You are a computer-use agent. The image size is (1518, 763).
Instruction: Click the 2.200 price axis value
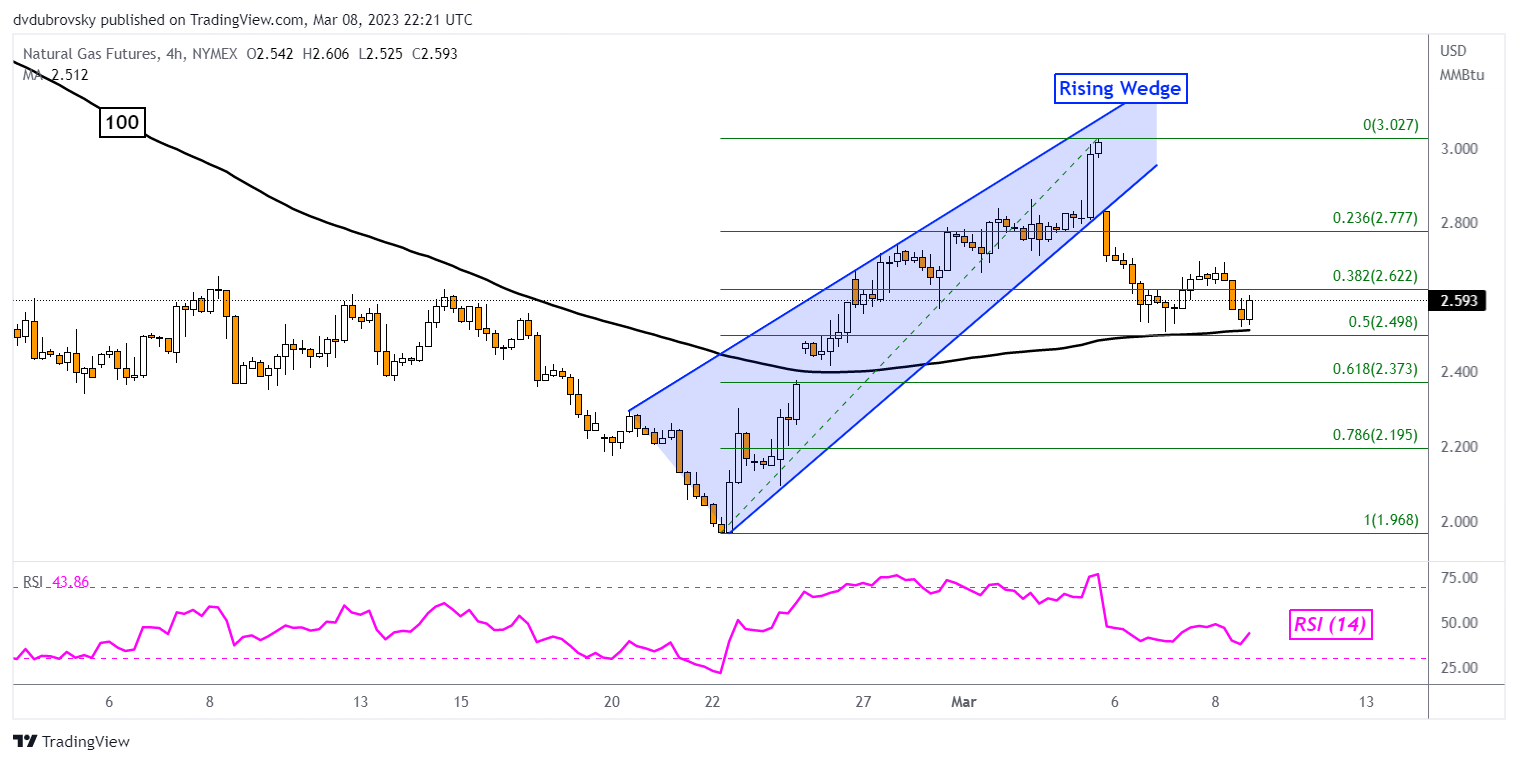1459,447
